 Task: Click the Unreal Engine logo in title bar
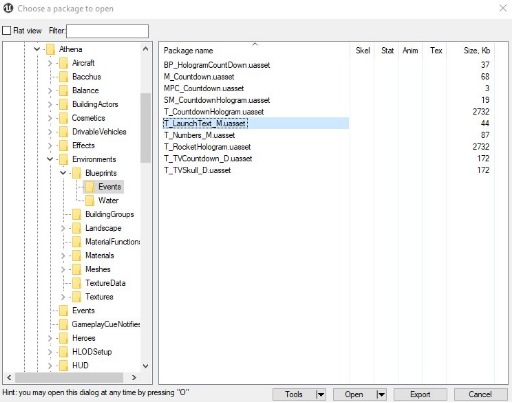(x=8, y=8)
